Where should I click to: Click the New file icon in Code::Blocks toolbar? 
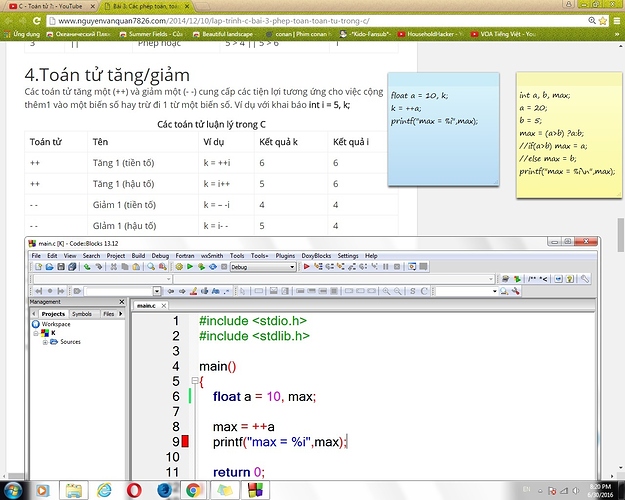pos(38,267)
